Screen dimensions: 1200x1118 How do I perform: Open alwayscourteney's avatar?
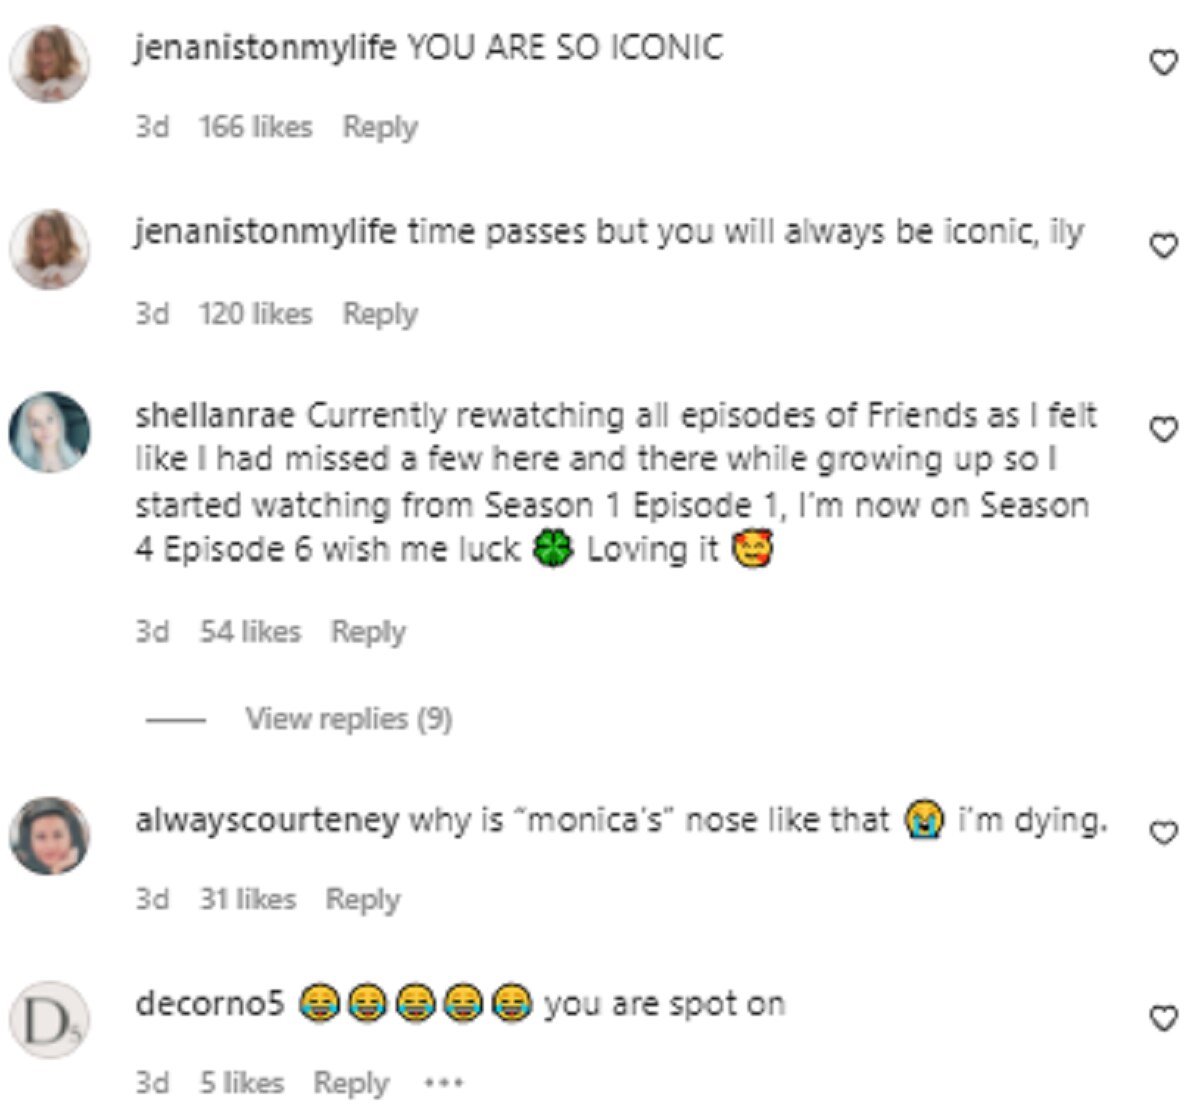(49, 835)
